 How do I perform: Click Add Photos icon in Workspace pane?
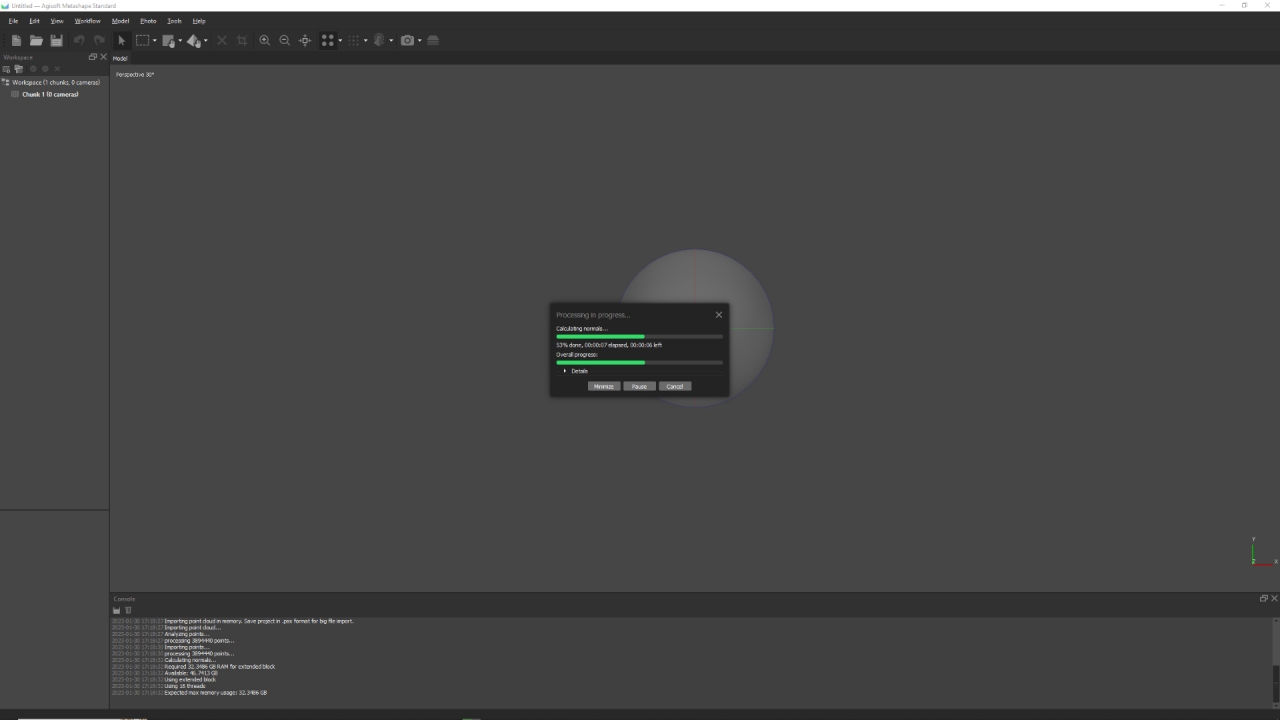tap(19, 69)
